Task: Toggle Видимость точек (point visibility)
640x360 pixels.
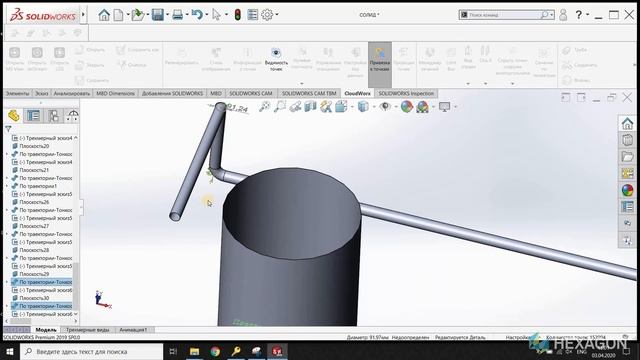Action: pos(276,60)
